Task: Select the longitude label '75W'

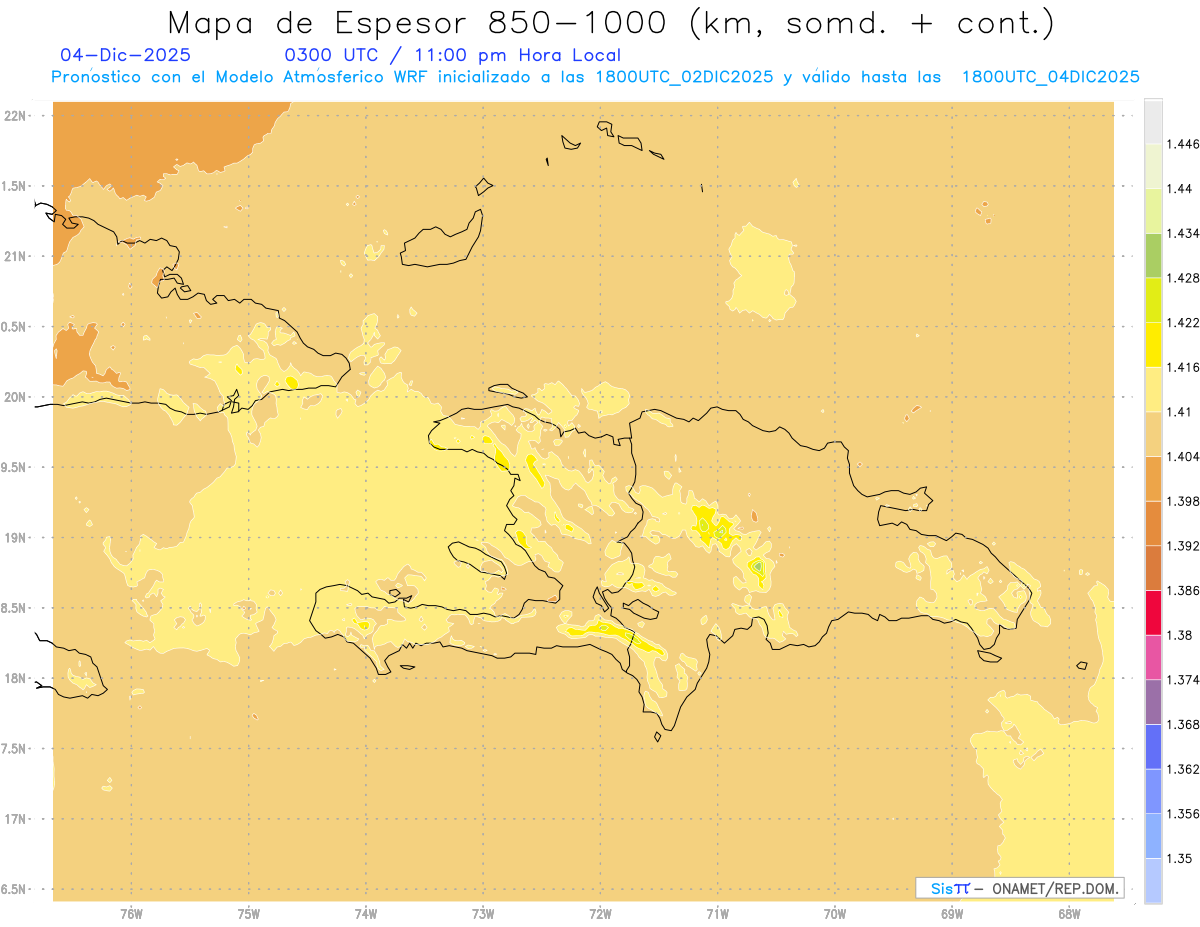Action: [248, 914]
